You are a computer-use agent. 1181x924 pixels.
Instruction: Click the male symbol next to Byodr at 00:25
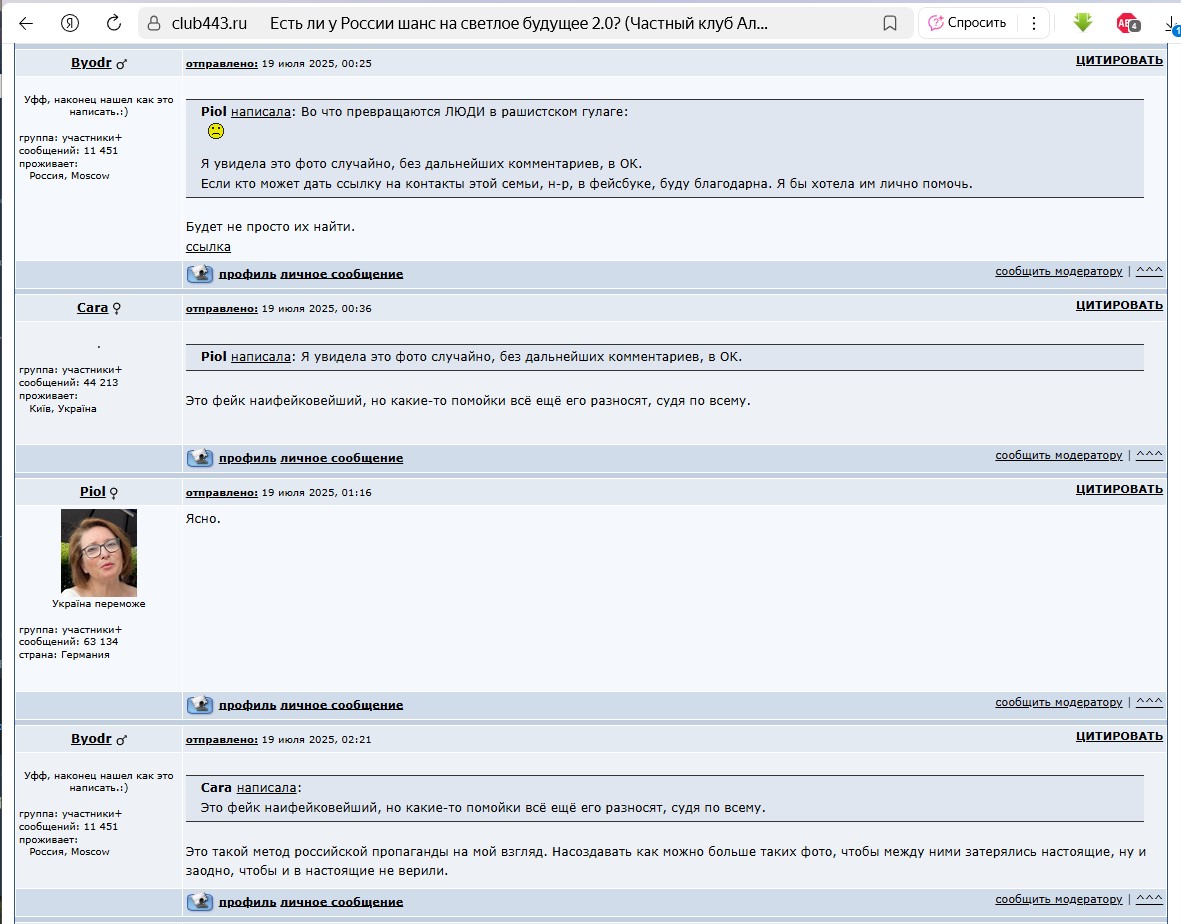pyautogui.click(x=121, y=64)
